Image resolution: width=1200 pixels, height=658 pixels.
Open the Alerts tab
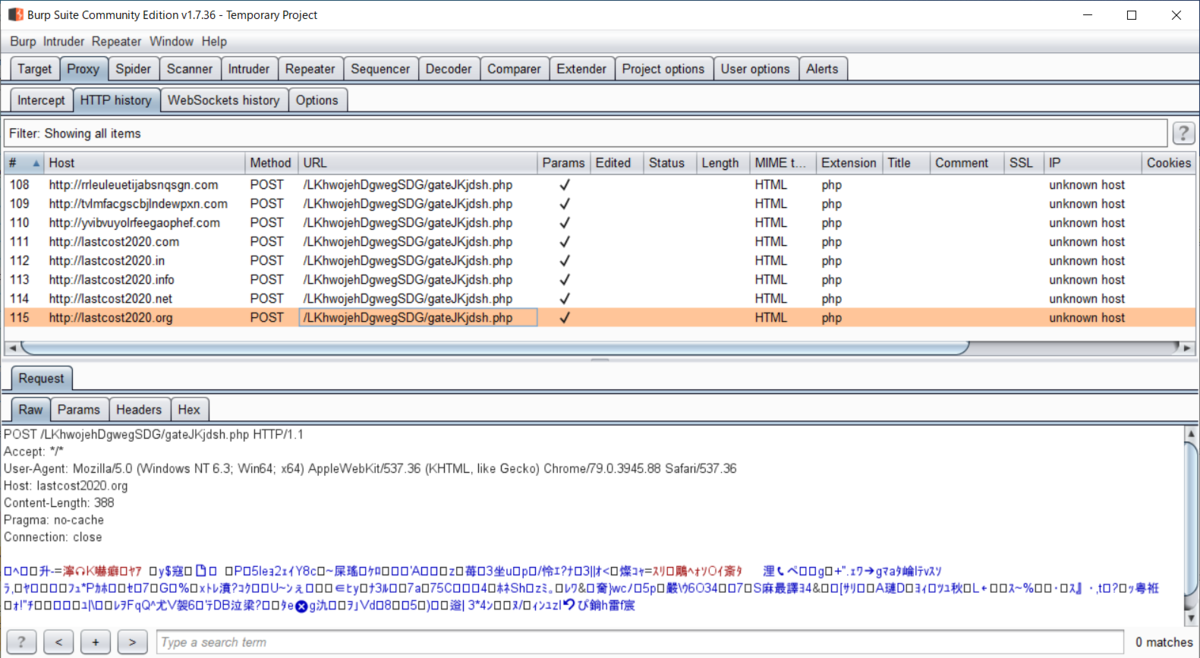click(x=823, y=69)
